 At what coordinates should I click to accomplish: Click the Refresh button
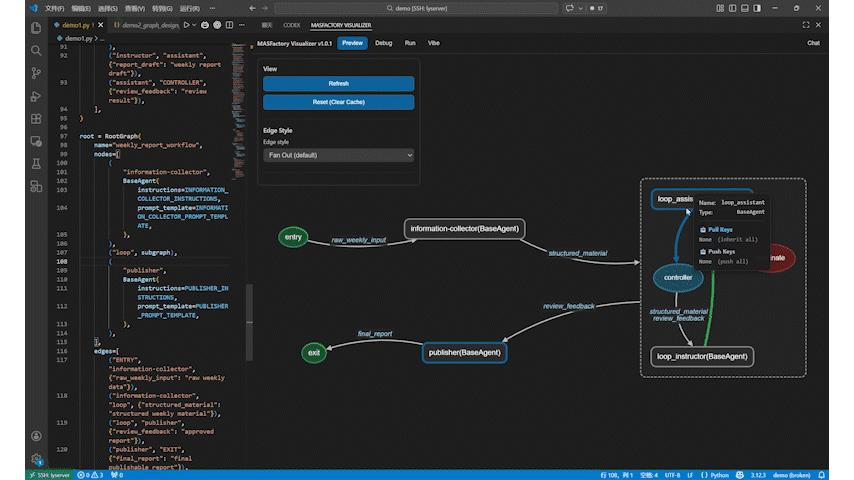(338, 83)
